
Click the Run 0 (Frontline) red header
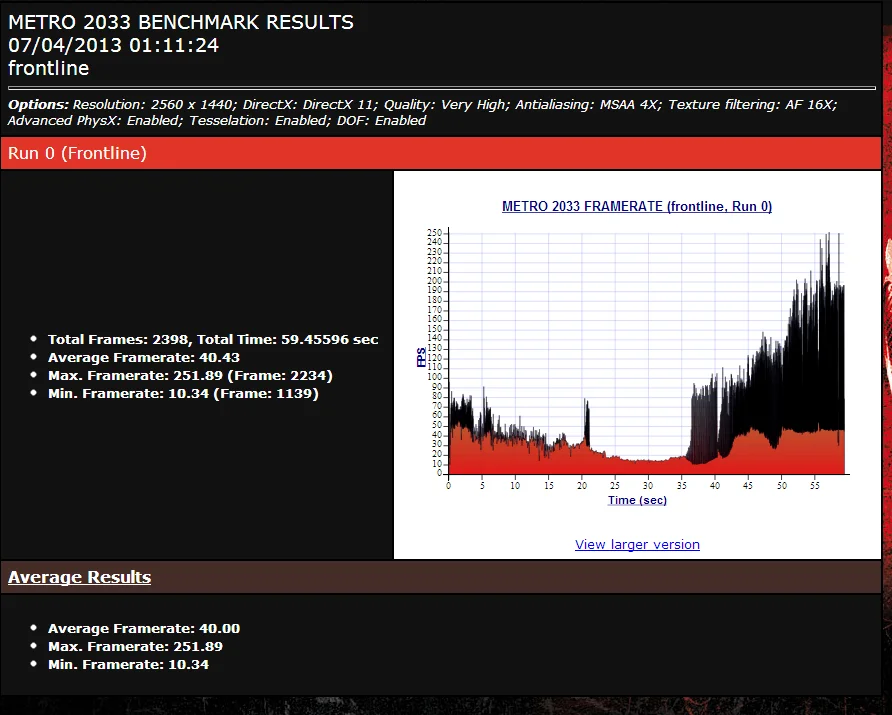441,153
